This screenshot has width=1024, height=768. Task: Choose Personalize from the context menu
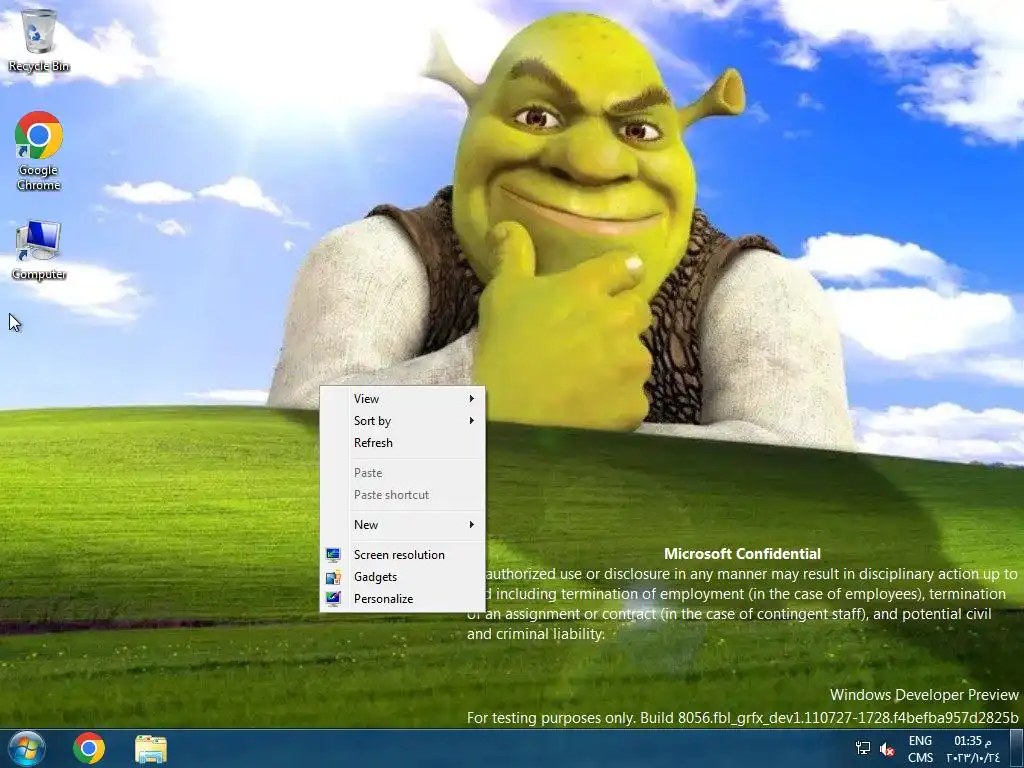402,599
